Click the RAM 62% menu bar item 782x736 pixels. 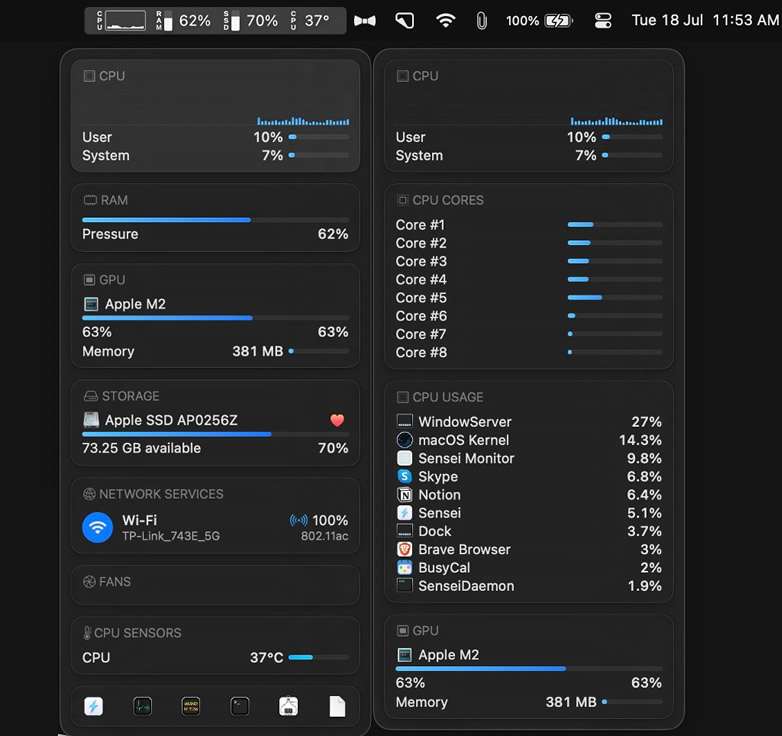click(x=183, y=20)
